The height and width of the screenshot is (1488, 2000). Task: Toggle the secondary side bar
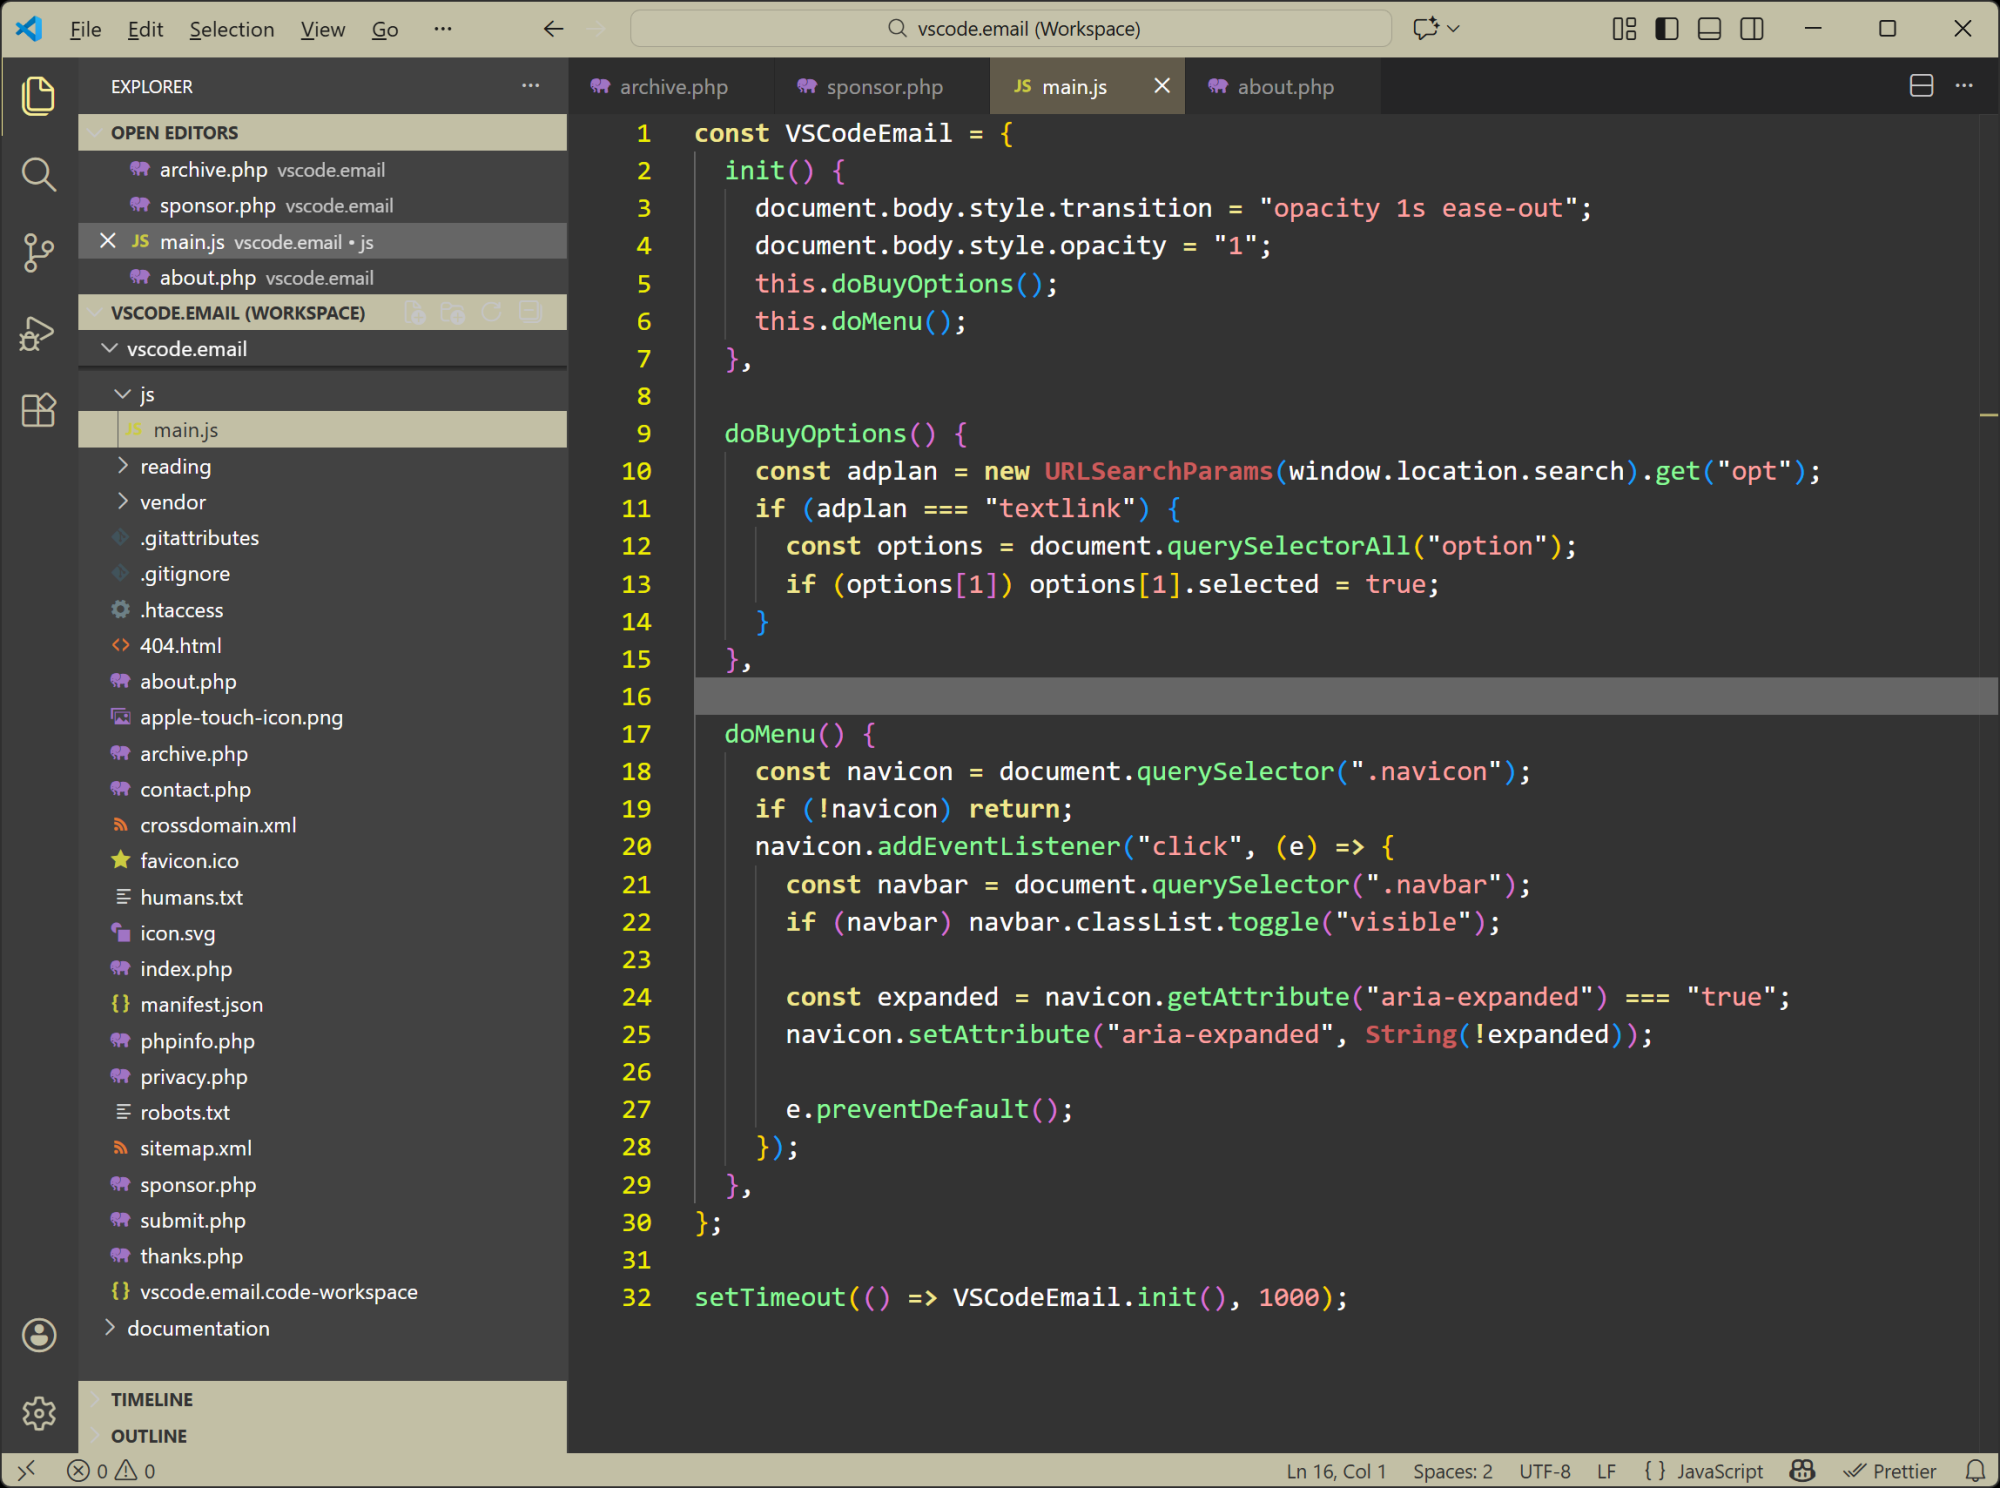1752,28
